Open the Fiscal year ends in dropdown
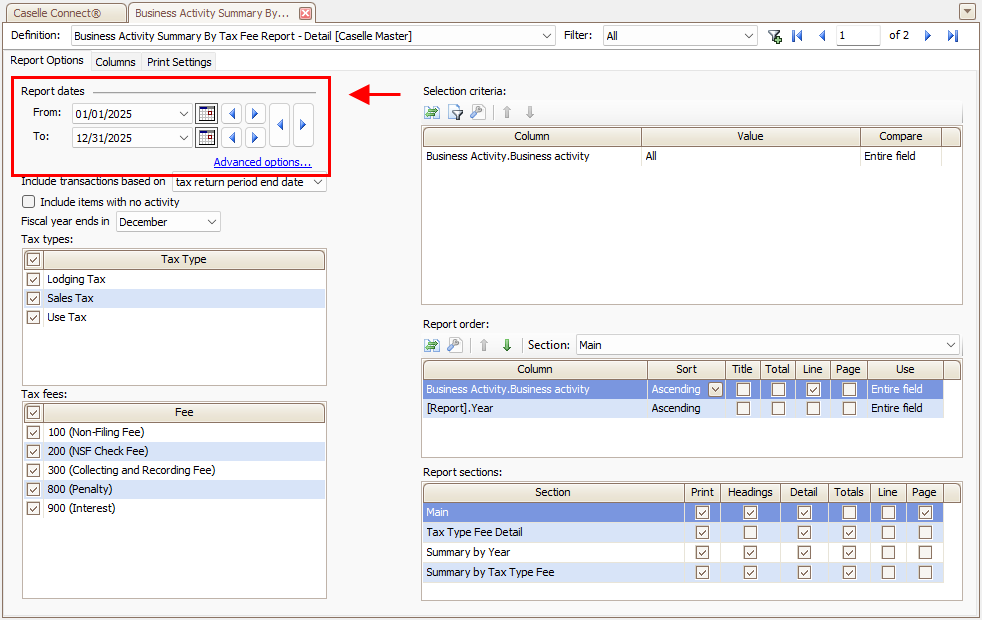This screenshot has width=982, height=620. coord(211,222)
